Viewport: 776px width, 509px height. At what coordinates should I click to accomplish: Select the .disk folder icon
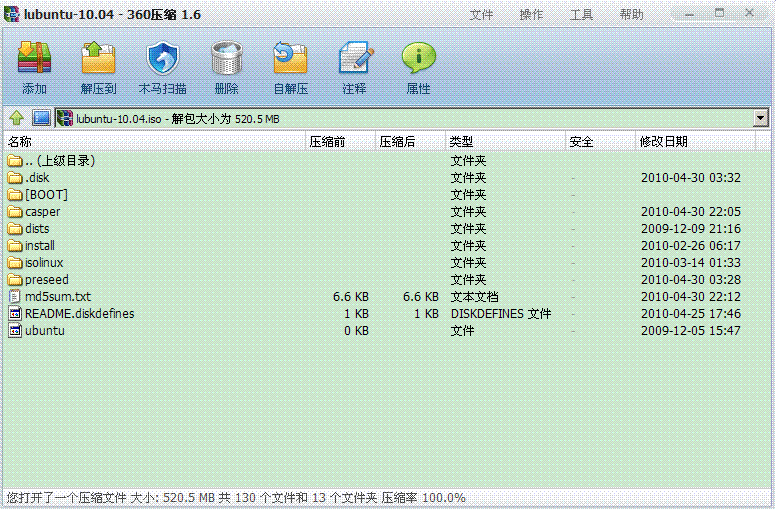point(15,178)
